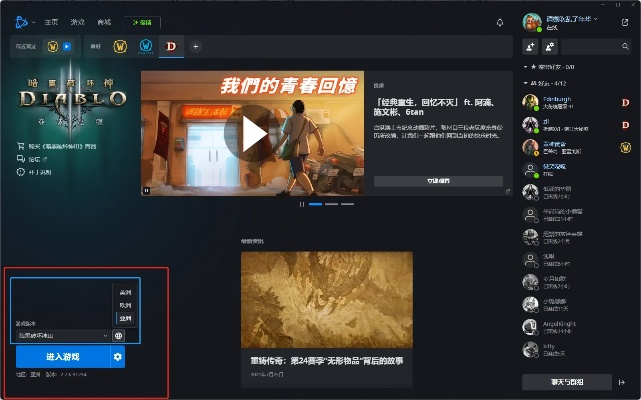Go to the 商城 shop tab
The height and width of the screenshot is (400, 641).
click(x=104, y=22)
